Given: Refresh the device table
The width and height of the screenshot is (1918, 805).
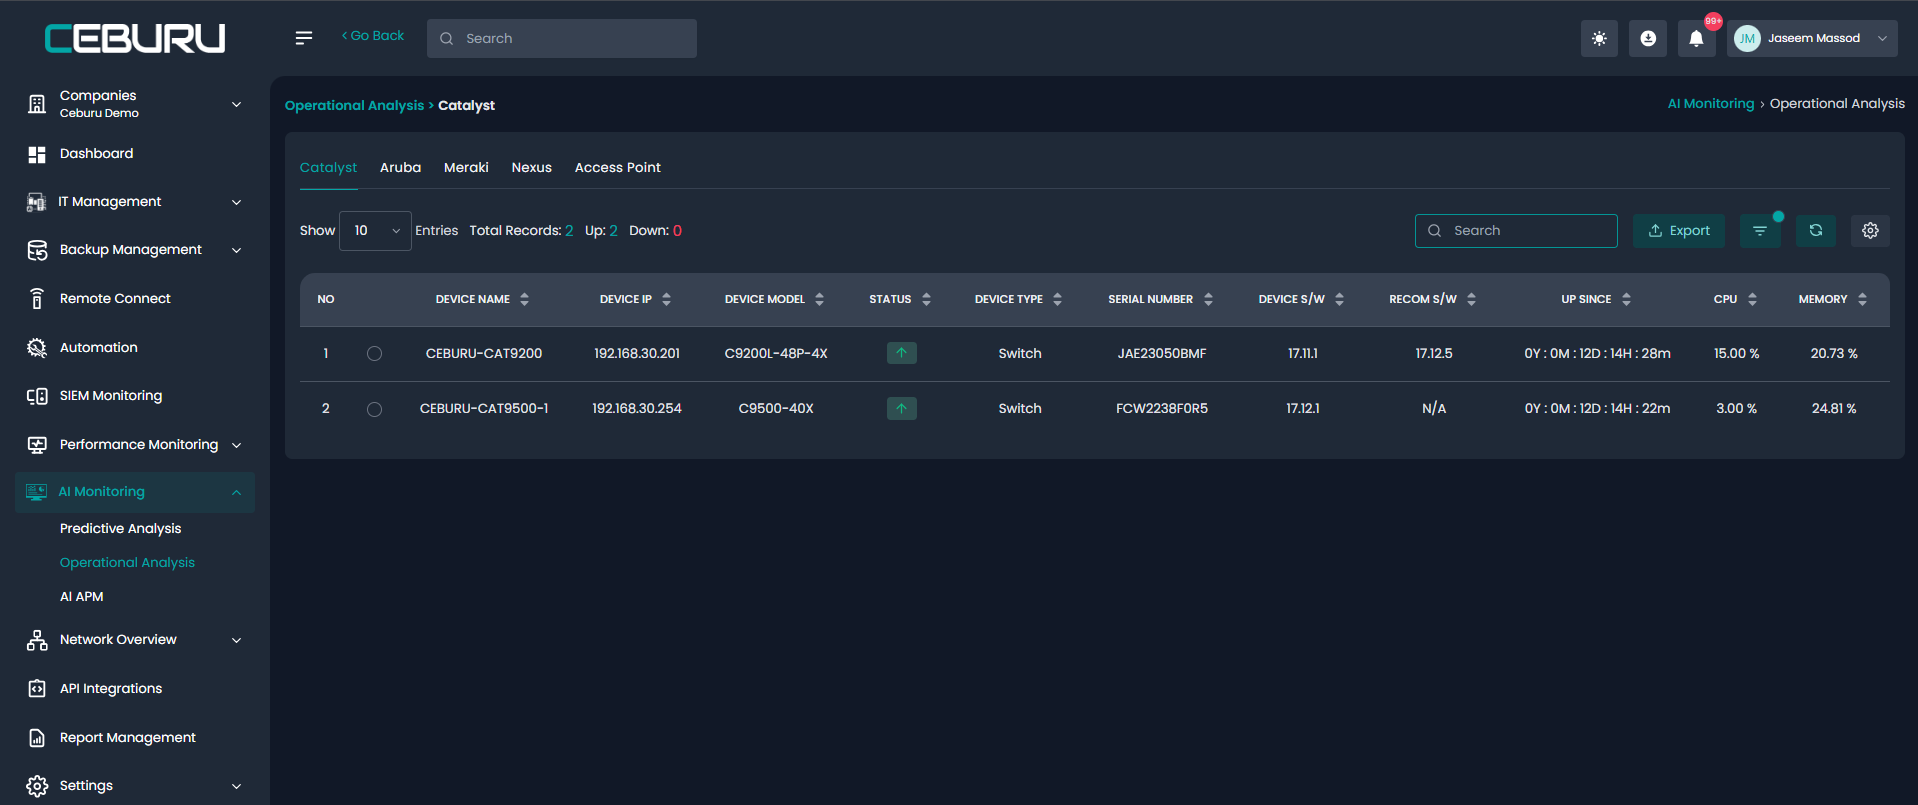Looking at the screenshot, I should pos(1816,231).
